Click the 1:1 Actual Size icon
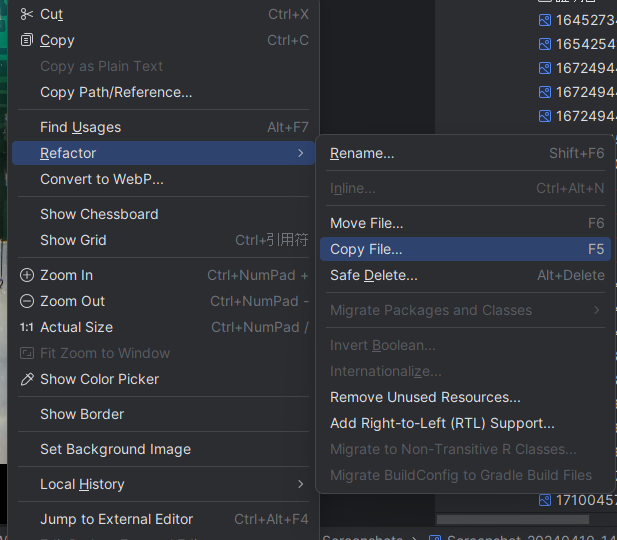This screenshot has height=540, width=617. [27, 327]
